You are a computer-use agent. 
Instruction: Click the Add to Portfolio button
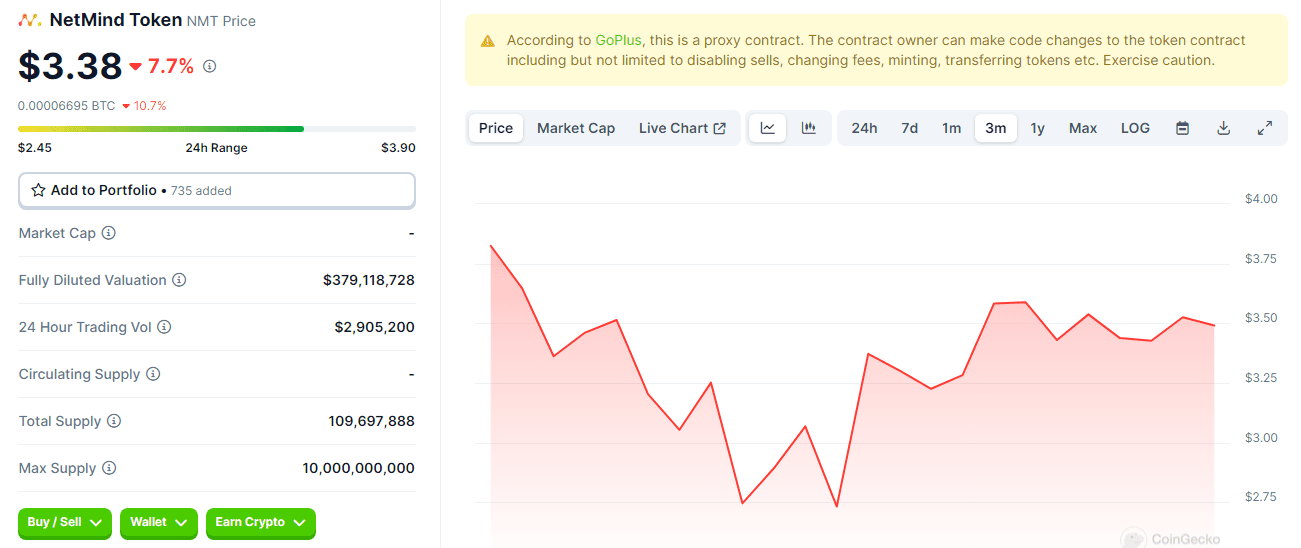(217, 190)
